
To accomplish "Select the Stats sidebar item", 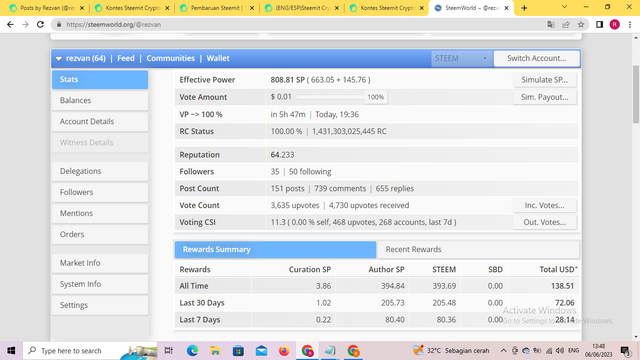I will (100, 80).
